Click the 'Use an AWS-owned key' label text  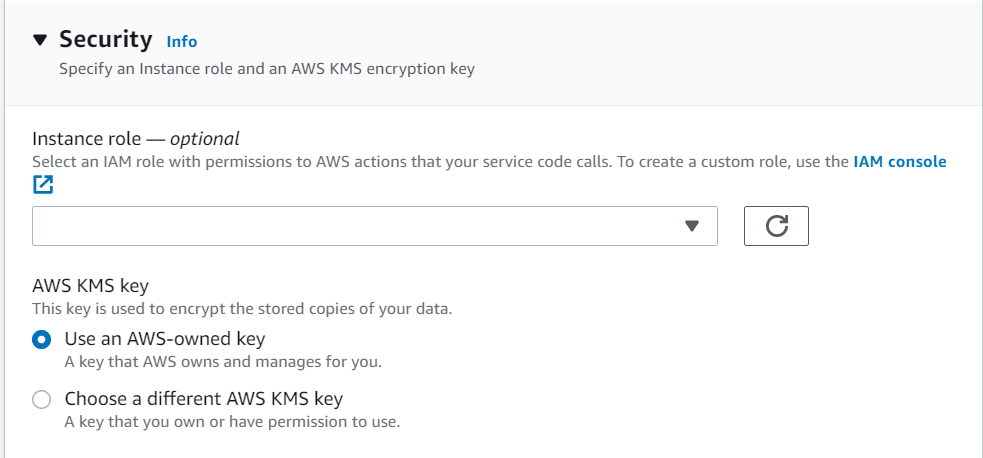(165, 339)
